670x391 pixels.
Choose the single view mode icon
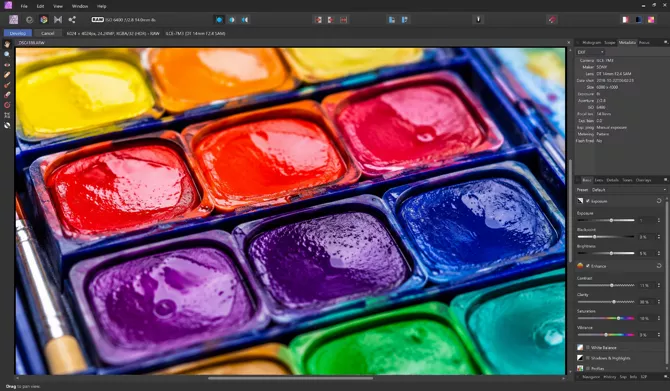pos(219,20)
